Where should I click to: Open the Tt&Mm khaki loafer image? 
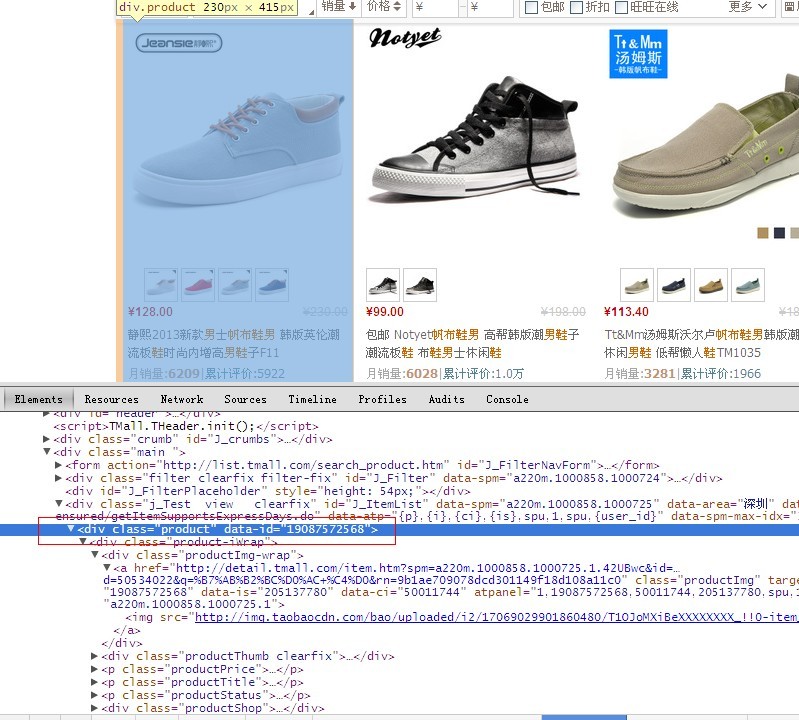click(x=706, y=148)
